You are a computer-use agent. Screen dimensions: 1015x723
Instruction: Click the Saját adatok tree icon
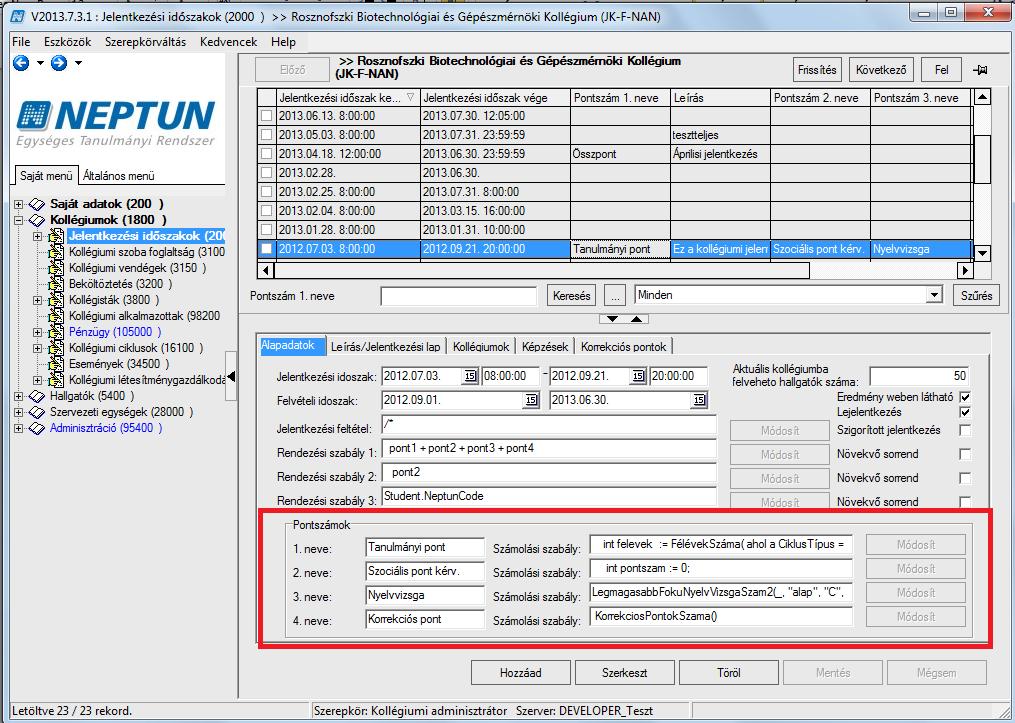[37, 205]
